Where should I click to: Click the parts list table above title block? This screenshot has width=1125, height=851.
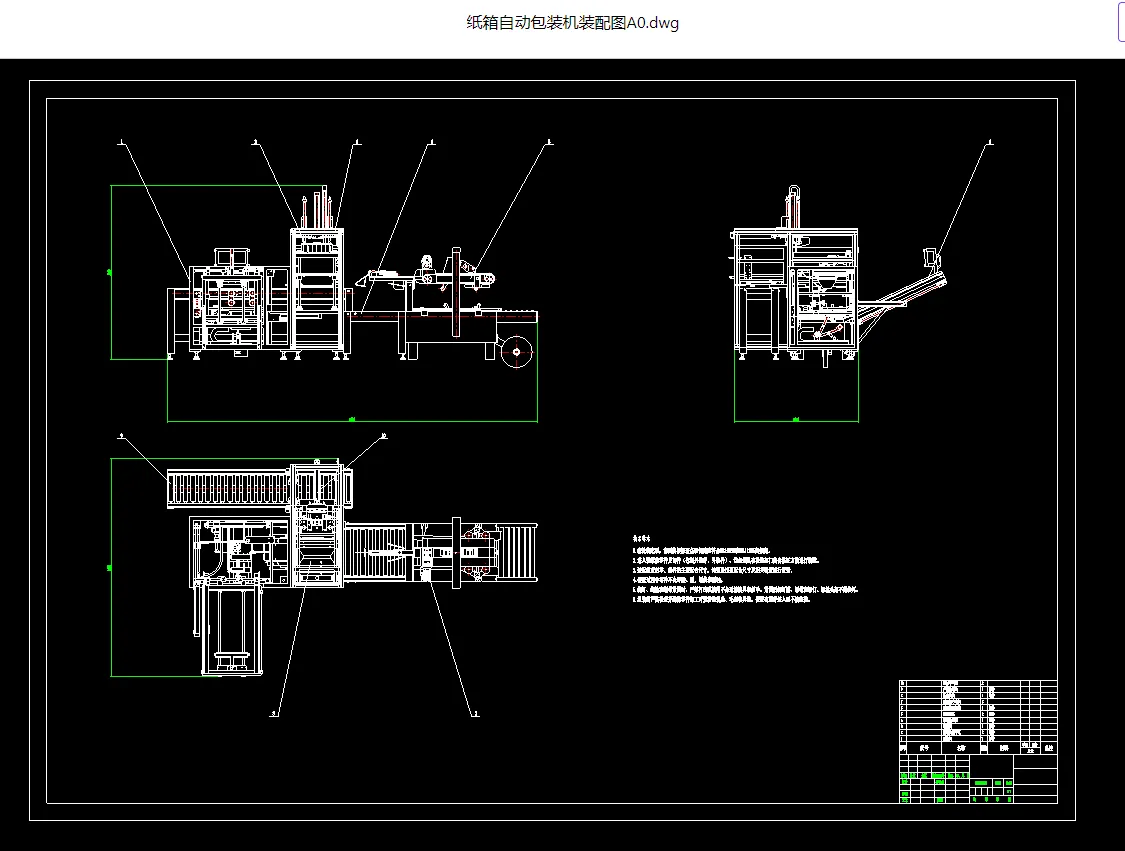[978, 717]
